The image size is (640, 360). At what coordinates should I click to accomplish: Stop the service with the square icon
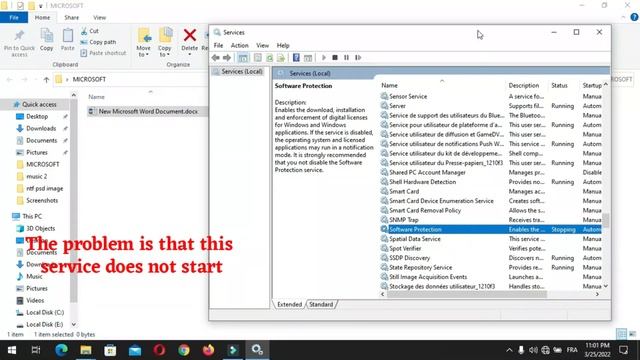[335, 58]
